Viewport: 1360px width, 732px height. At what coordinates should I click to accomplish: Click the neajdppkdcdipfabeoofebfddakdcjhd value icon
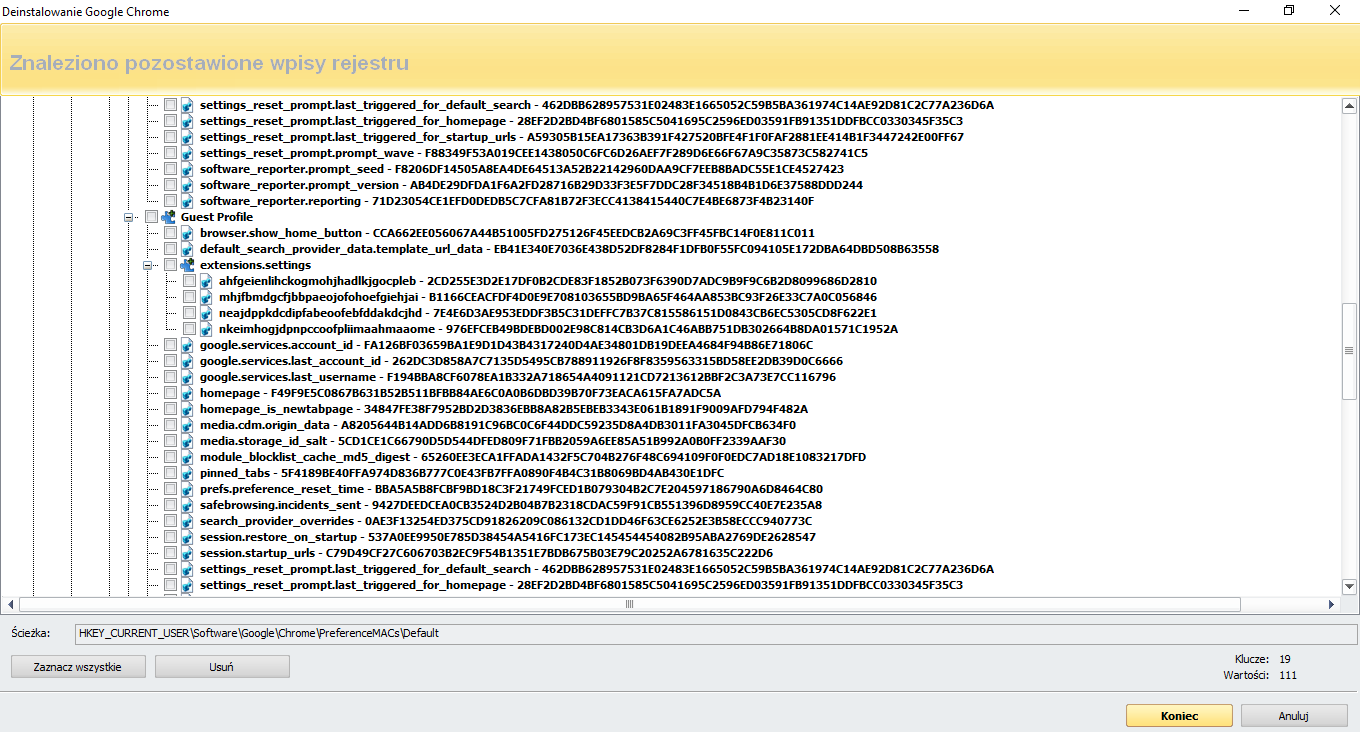pos(206,313)
